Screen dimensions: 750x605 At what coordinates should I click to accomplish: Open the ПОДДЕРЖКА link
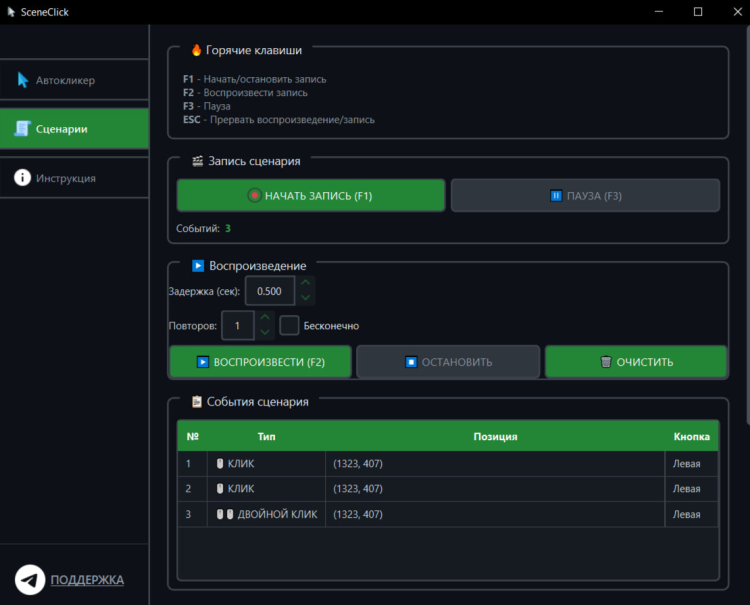[87, 580]
